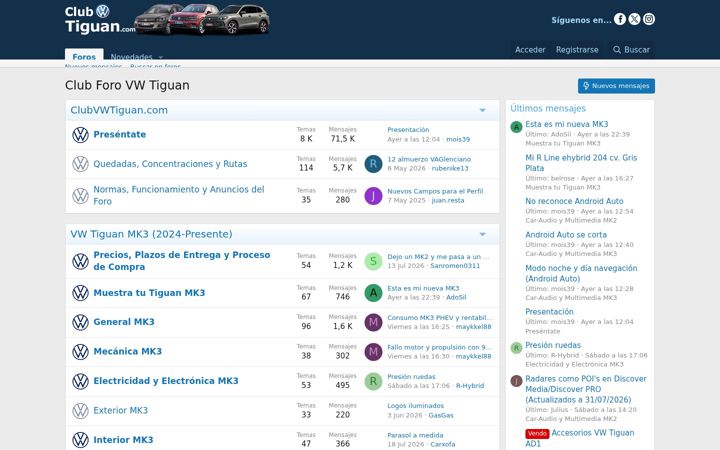This screenshot has width=720, height=450.
Task: Open Fallo motor y propulsión thread
Action: pos(439,347)
